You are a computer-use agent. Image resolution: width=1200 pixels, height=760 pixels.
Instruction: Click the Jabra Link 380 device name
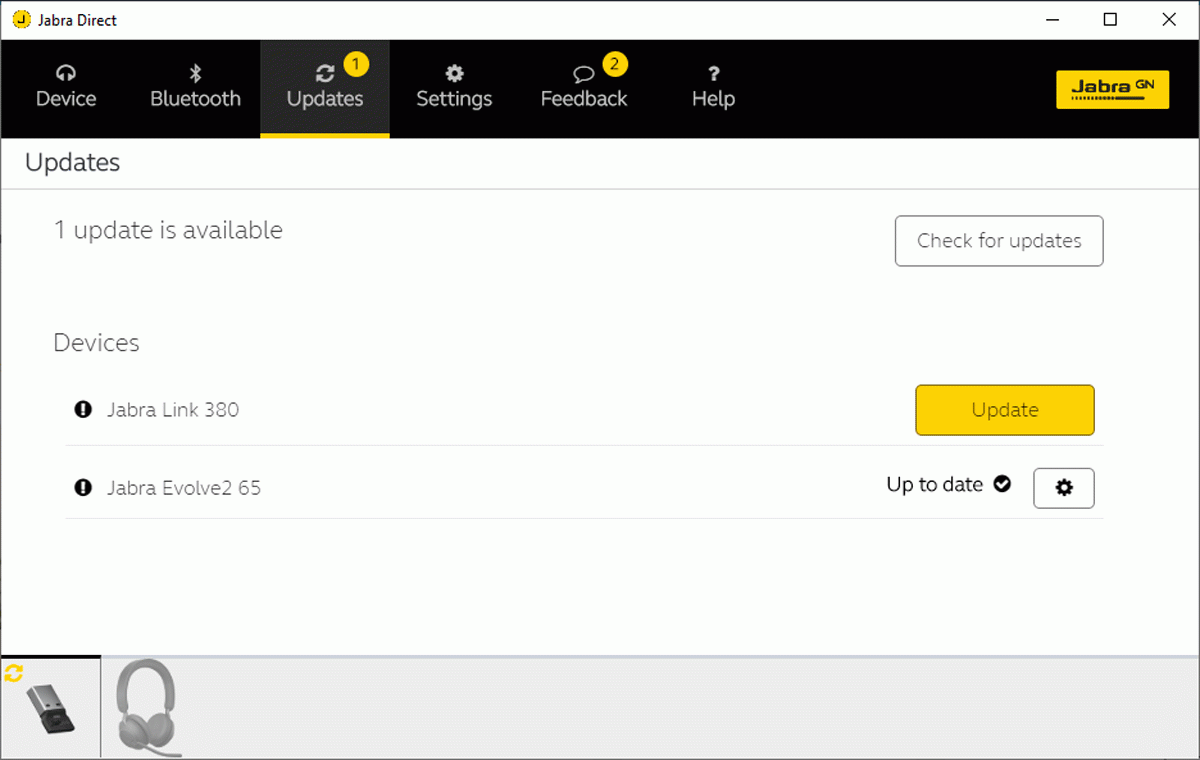pyautogui.click(x=173, y=409)
